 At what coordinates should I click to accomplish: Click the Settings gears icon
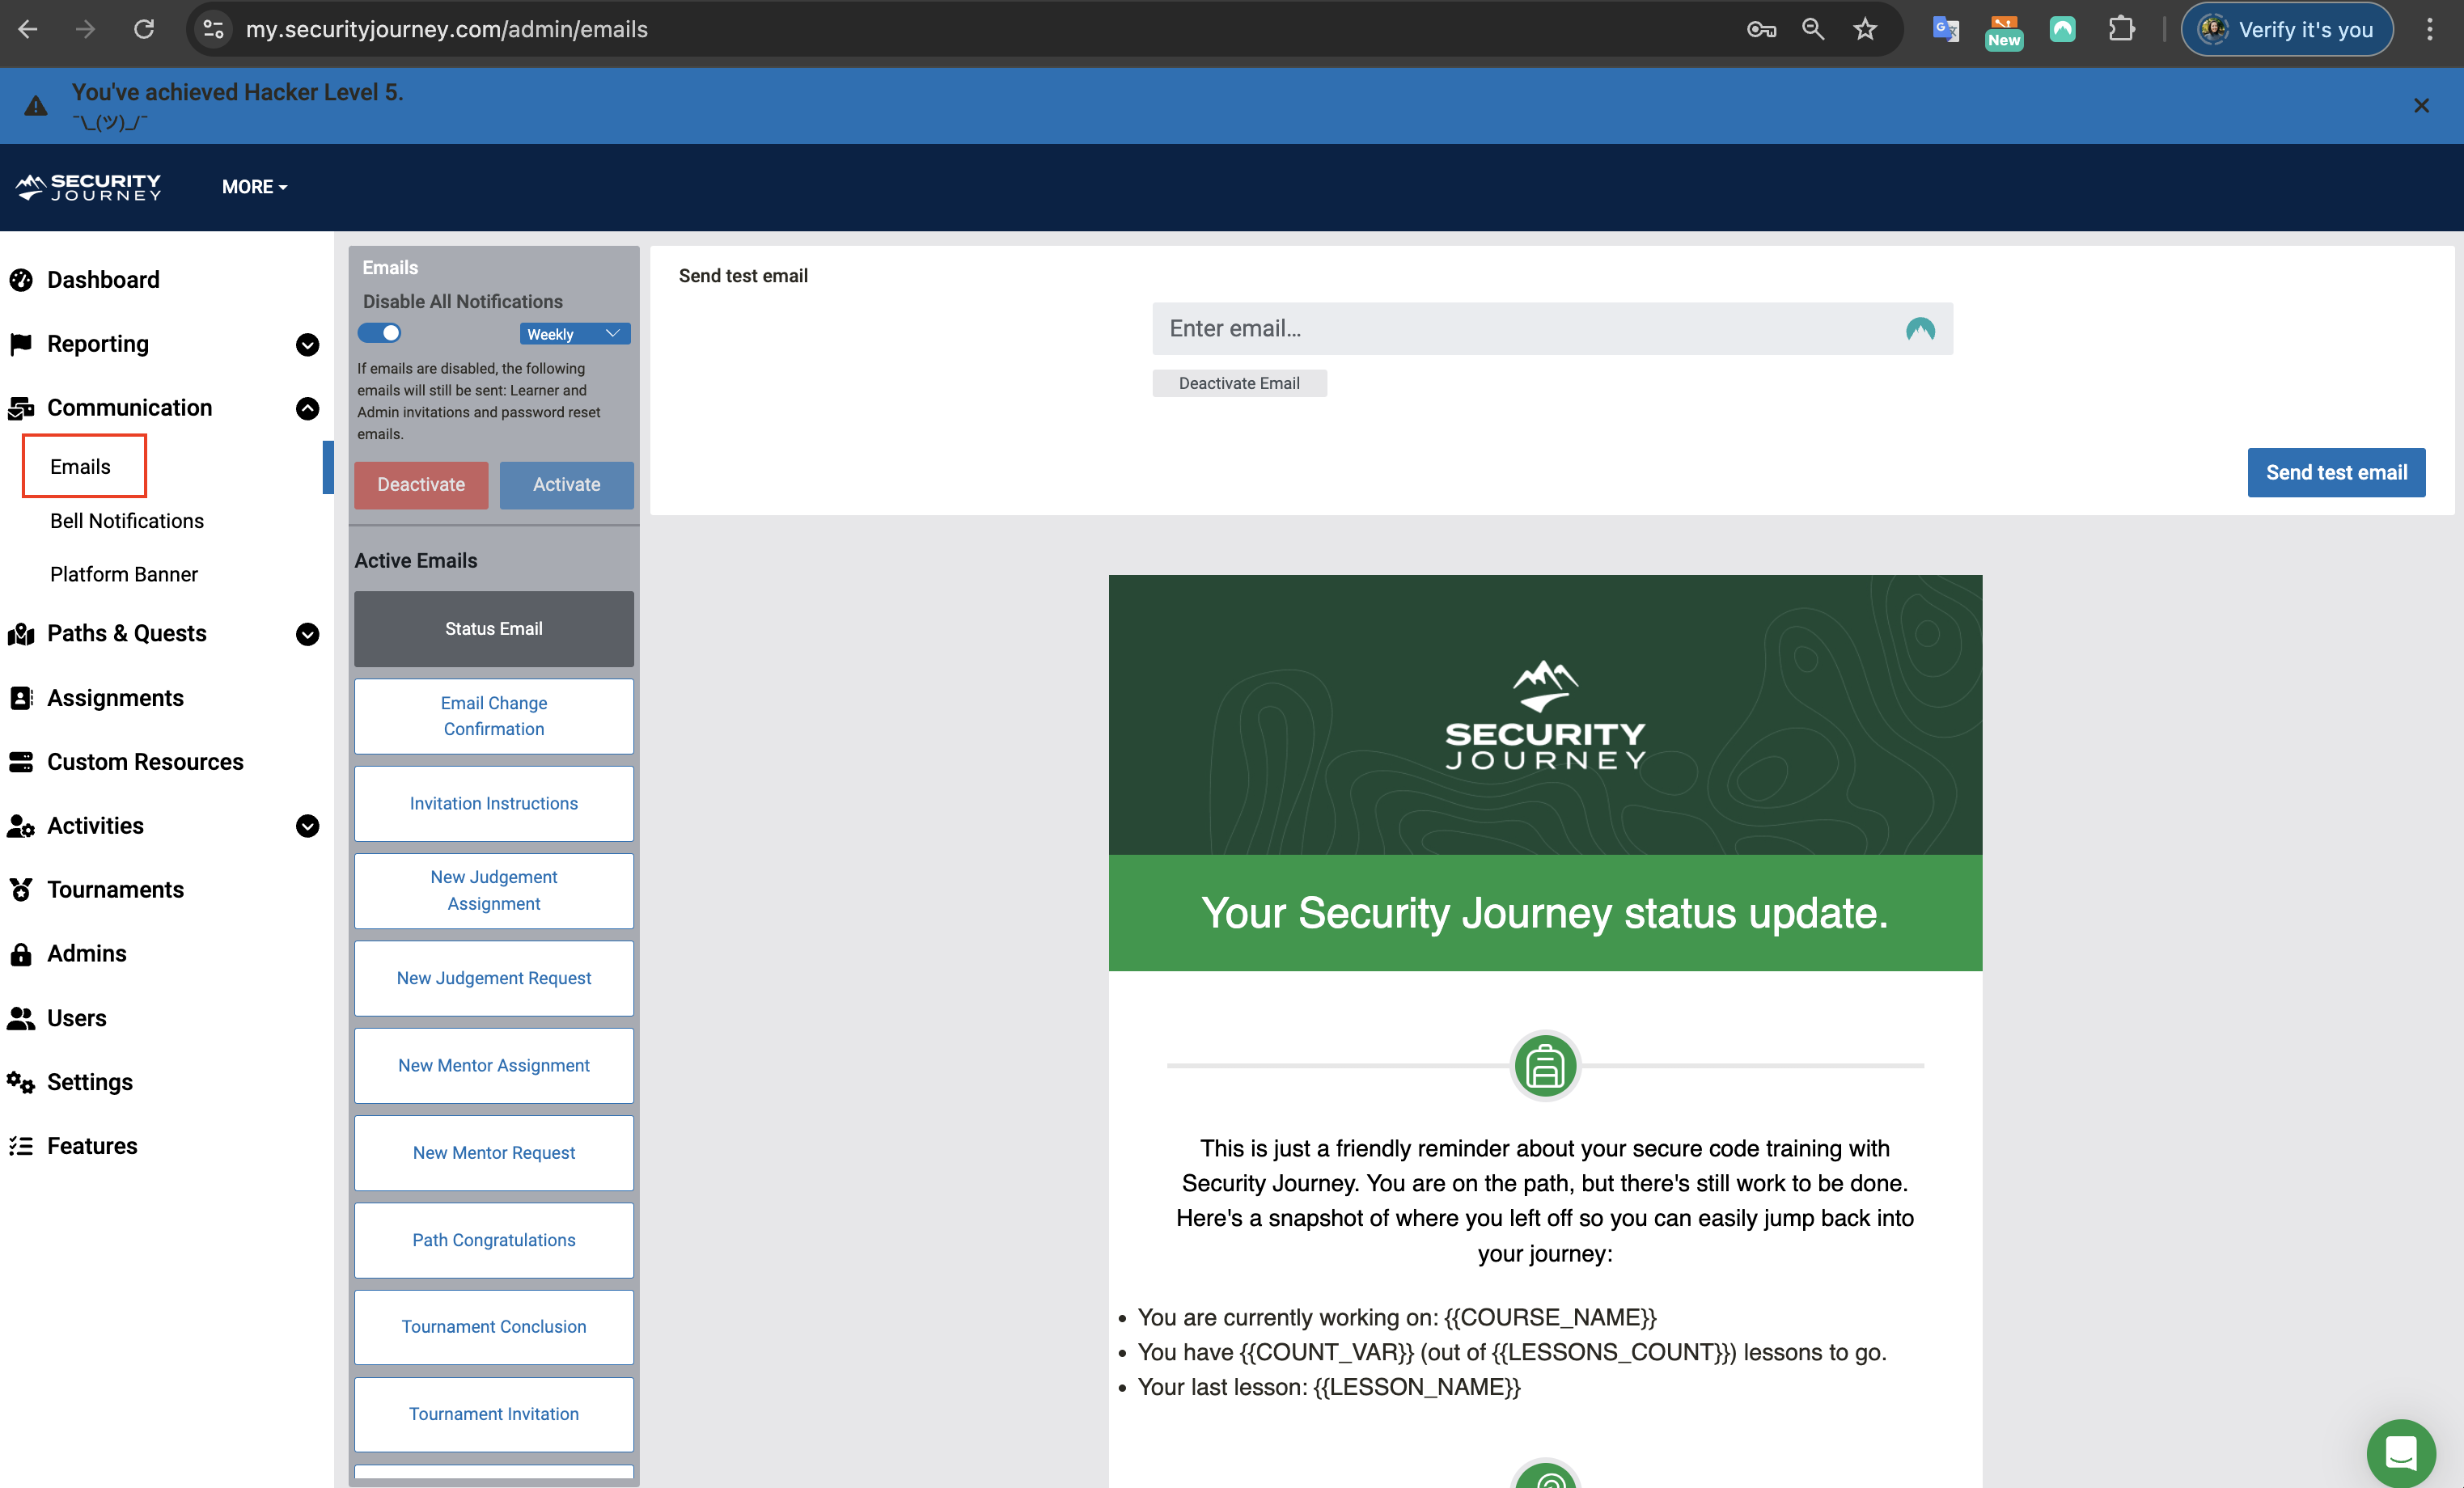pyautogui.click(x=21, y=1081)
